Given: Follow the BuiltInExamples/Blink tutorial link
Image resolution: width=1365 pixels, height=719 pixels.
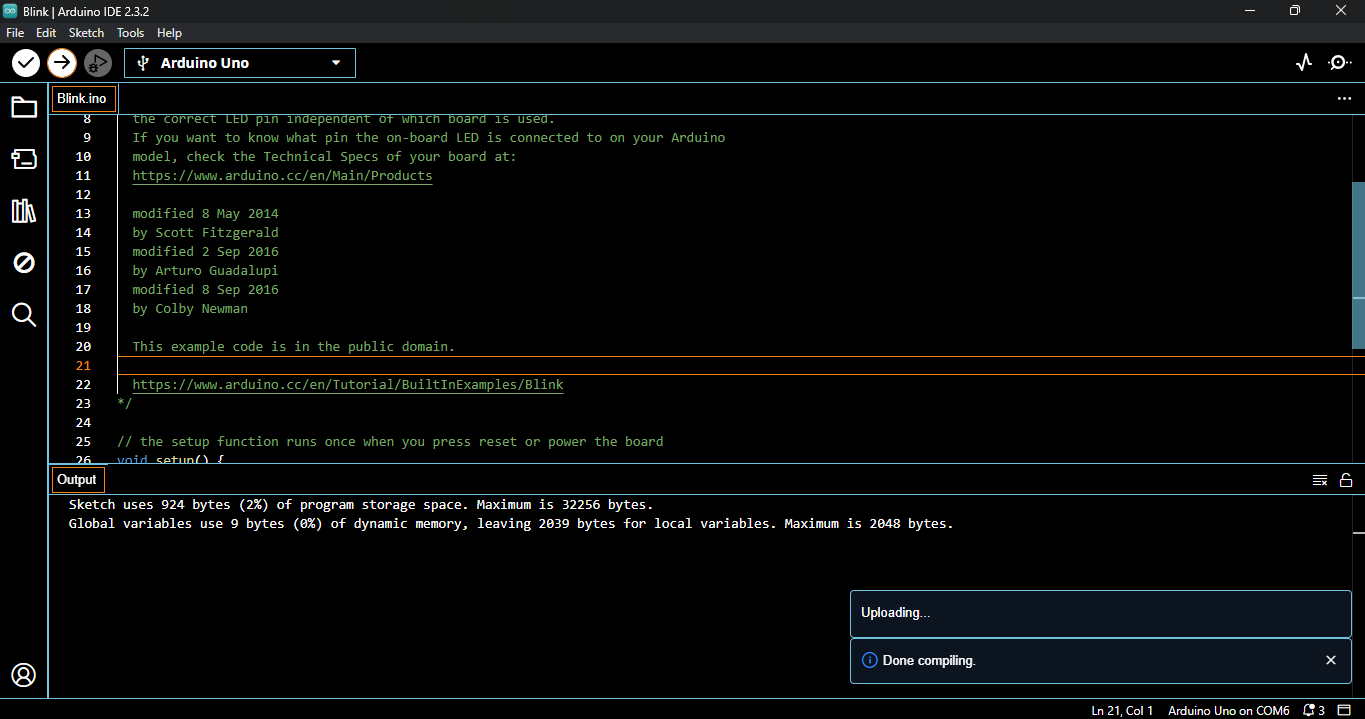Looking at the screenshot, I should click(x=347, y=385).
